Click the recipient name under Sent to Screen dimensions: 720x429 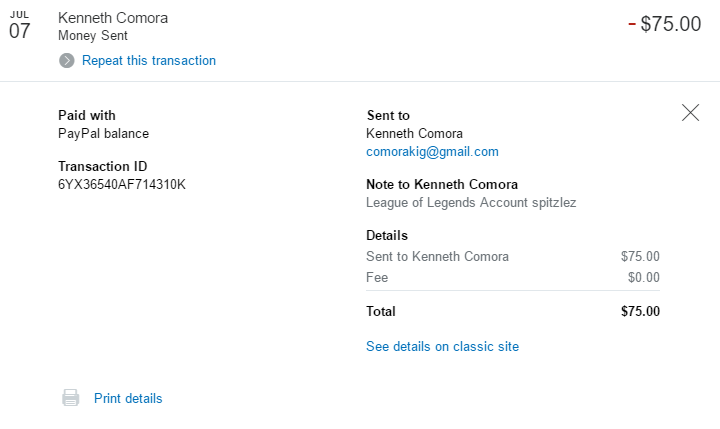click(414, 134)
